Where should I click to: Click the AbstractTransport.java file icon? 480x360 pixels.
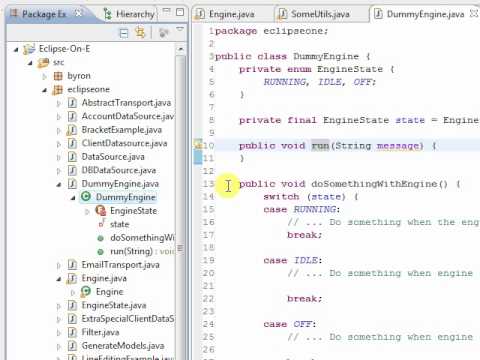click(x=72, y=103)
